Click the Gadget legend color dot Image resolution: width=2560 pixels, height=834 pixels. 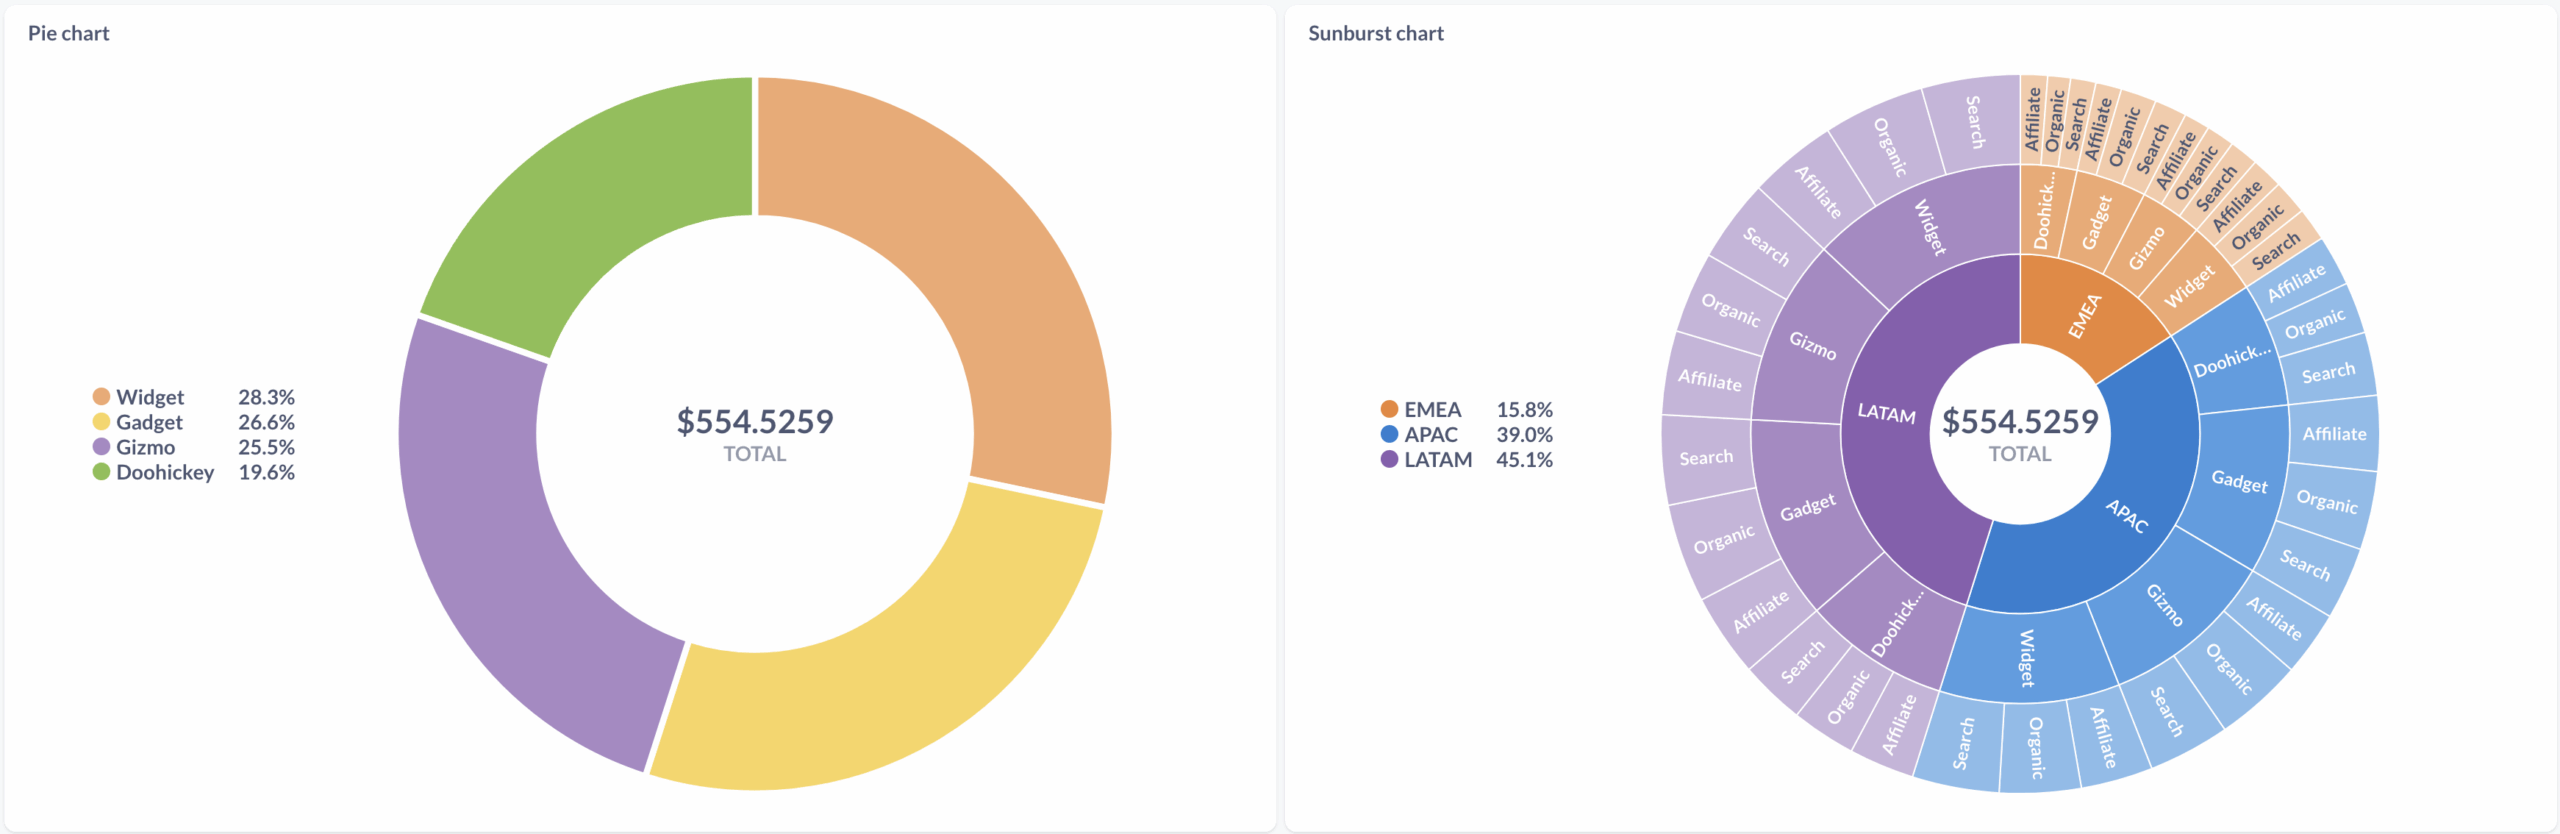point(101,422)
